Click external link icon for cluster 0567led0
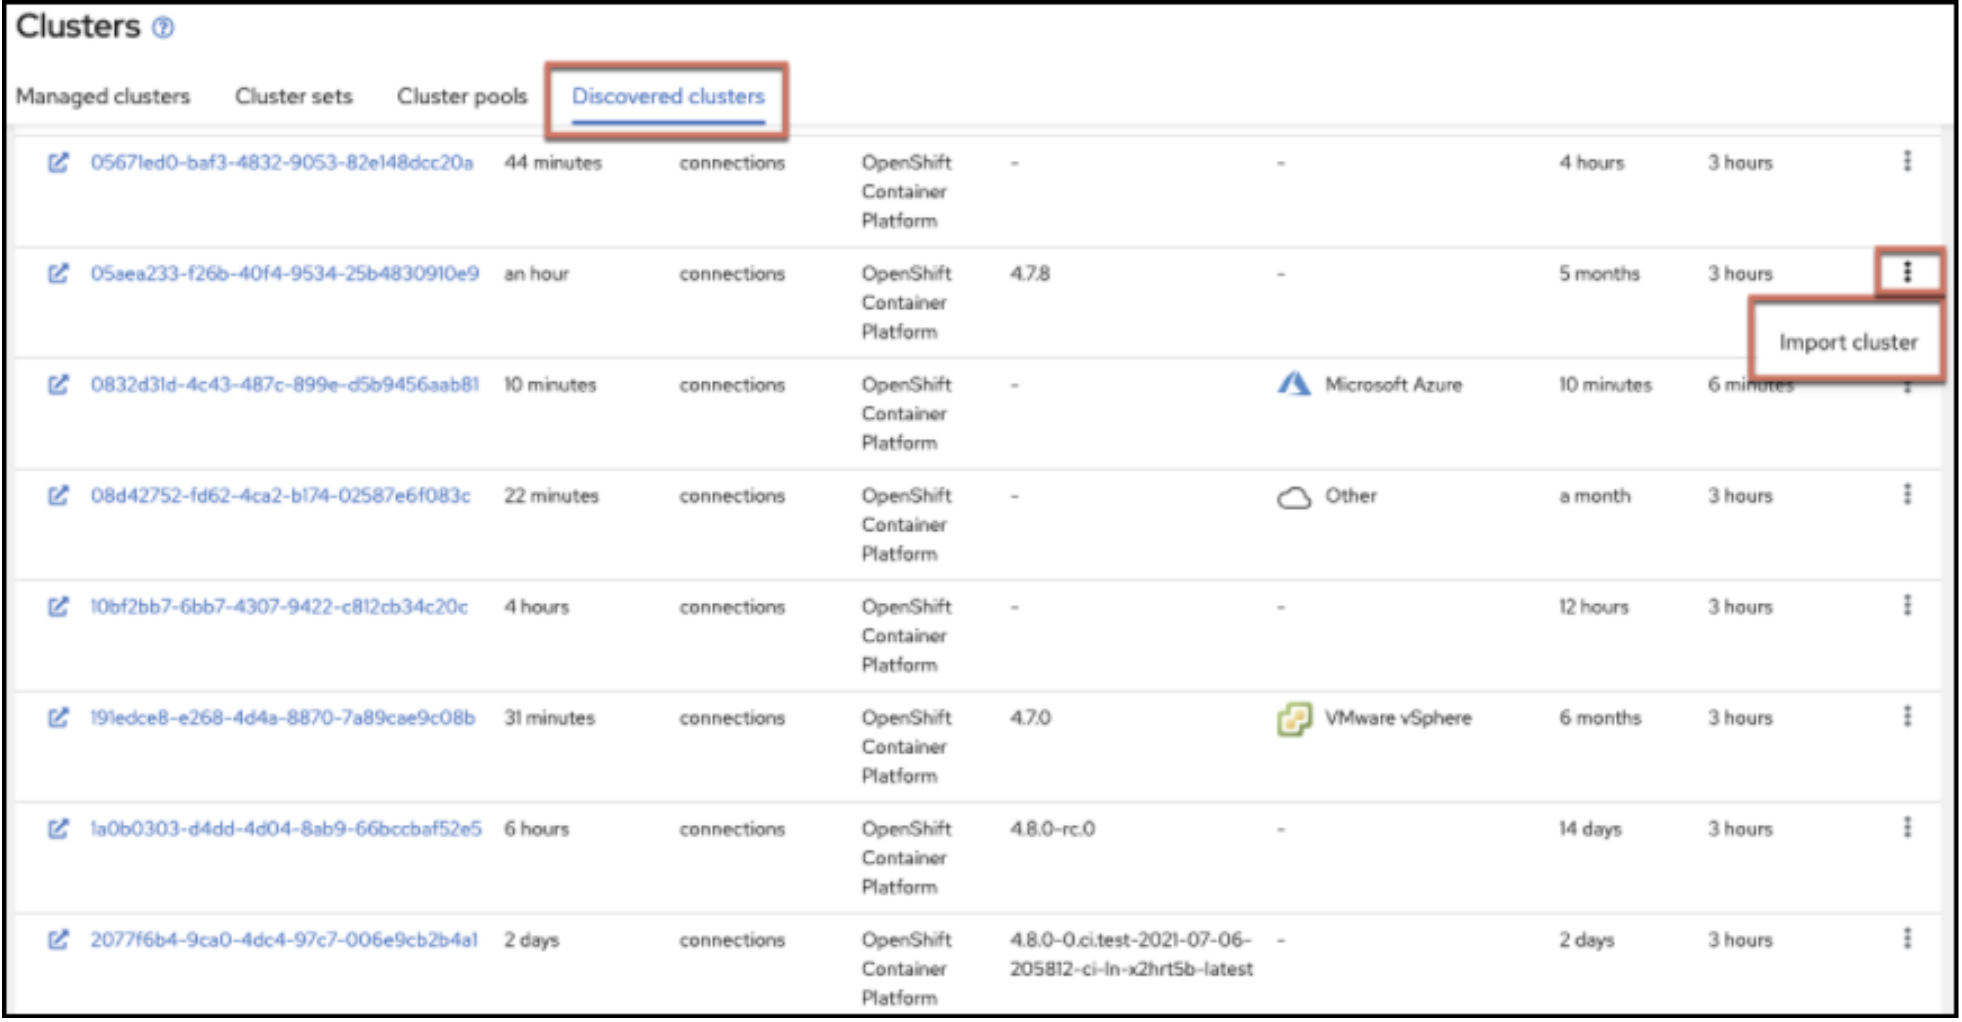This screenshot has height=1022, width=1962. point(58,162)
